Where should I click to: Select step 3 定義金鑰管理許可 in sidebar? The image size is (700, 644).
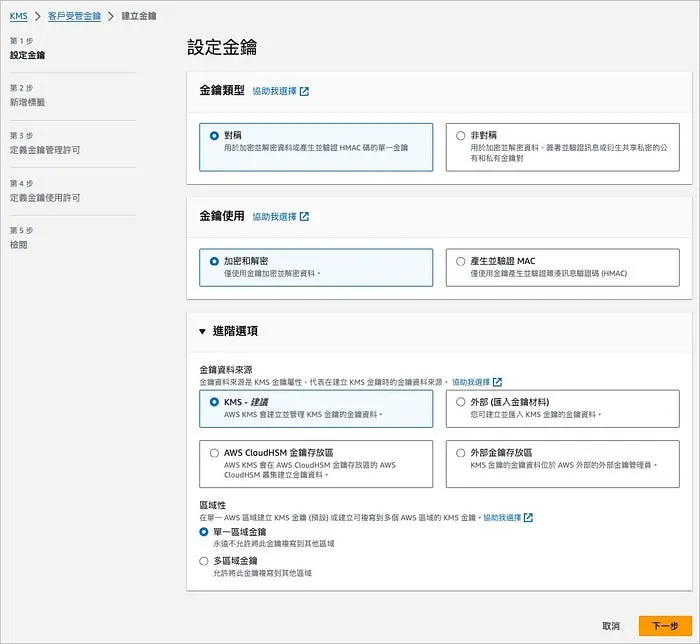45,150
